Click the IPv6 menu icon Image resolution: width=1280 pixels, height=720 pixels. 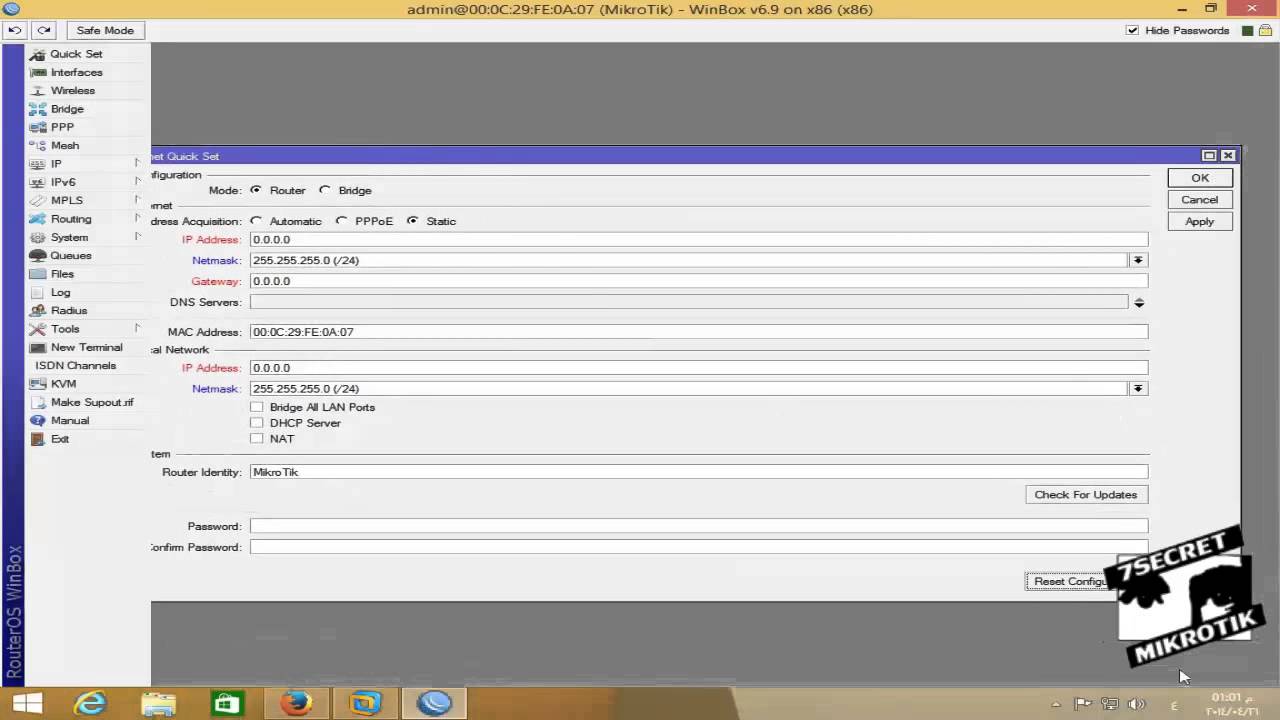click(37, 182)
